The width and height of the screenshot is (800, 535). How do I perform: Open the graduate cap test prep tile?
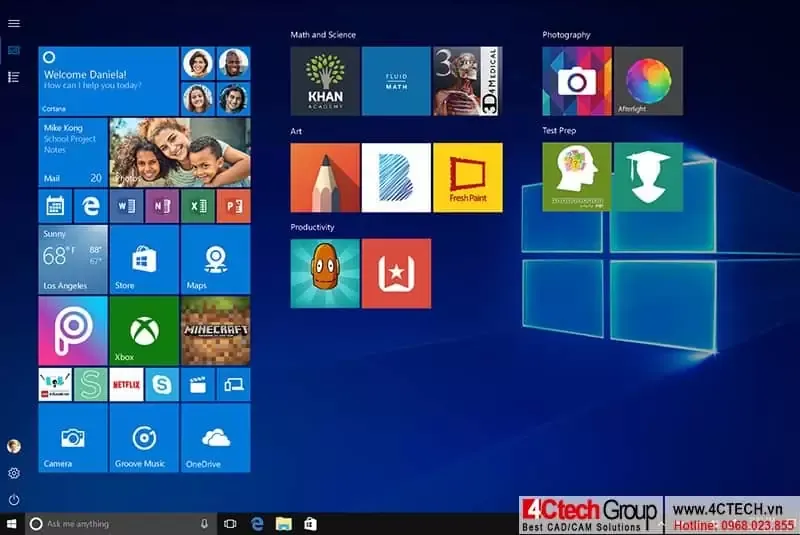(x=648, y=177)
